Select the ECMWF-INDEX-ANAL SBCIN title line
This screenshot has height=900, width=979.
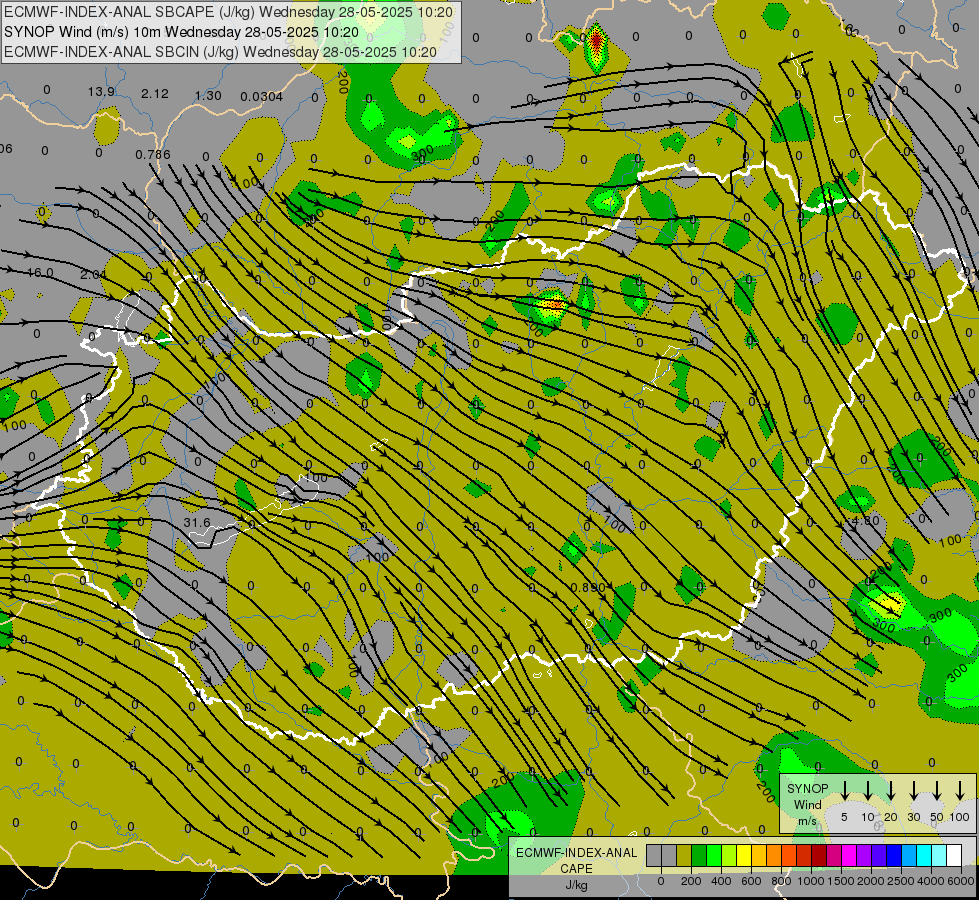click(220, 52)
